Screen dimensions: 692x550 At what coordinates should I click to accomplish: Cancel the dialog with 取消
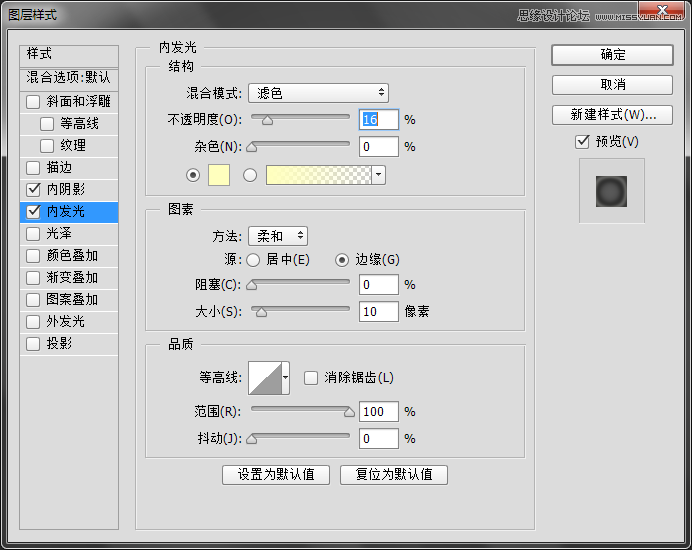click(x=613, y=85)
